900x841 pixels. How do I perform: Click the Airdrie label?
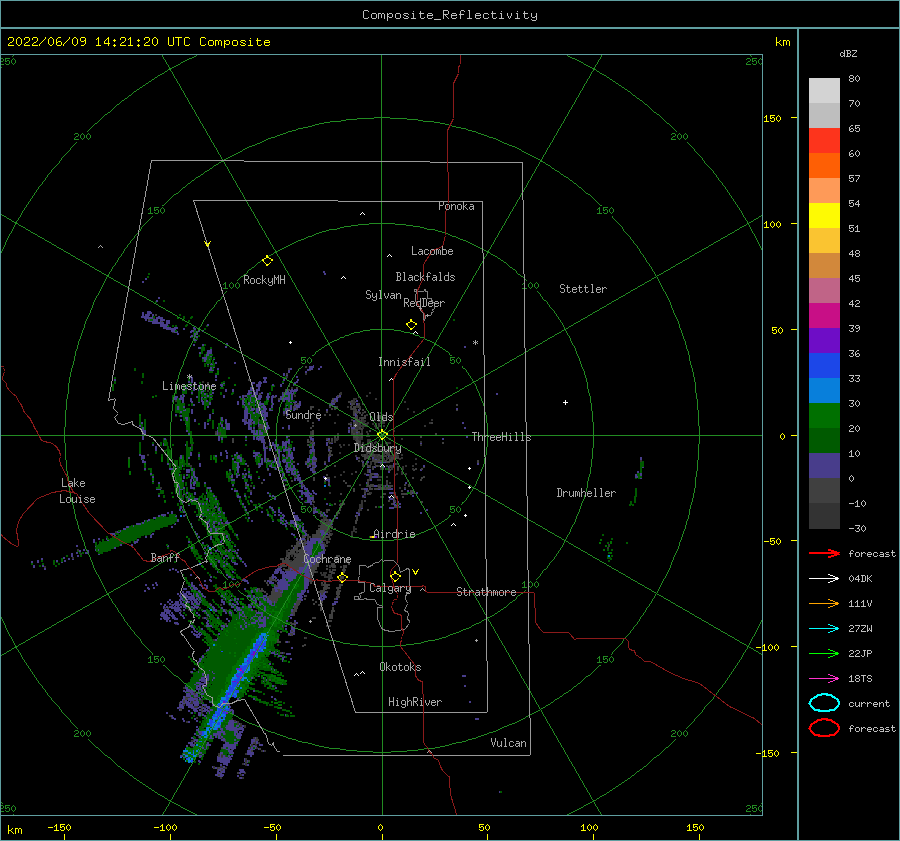(394, 534)
